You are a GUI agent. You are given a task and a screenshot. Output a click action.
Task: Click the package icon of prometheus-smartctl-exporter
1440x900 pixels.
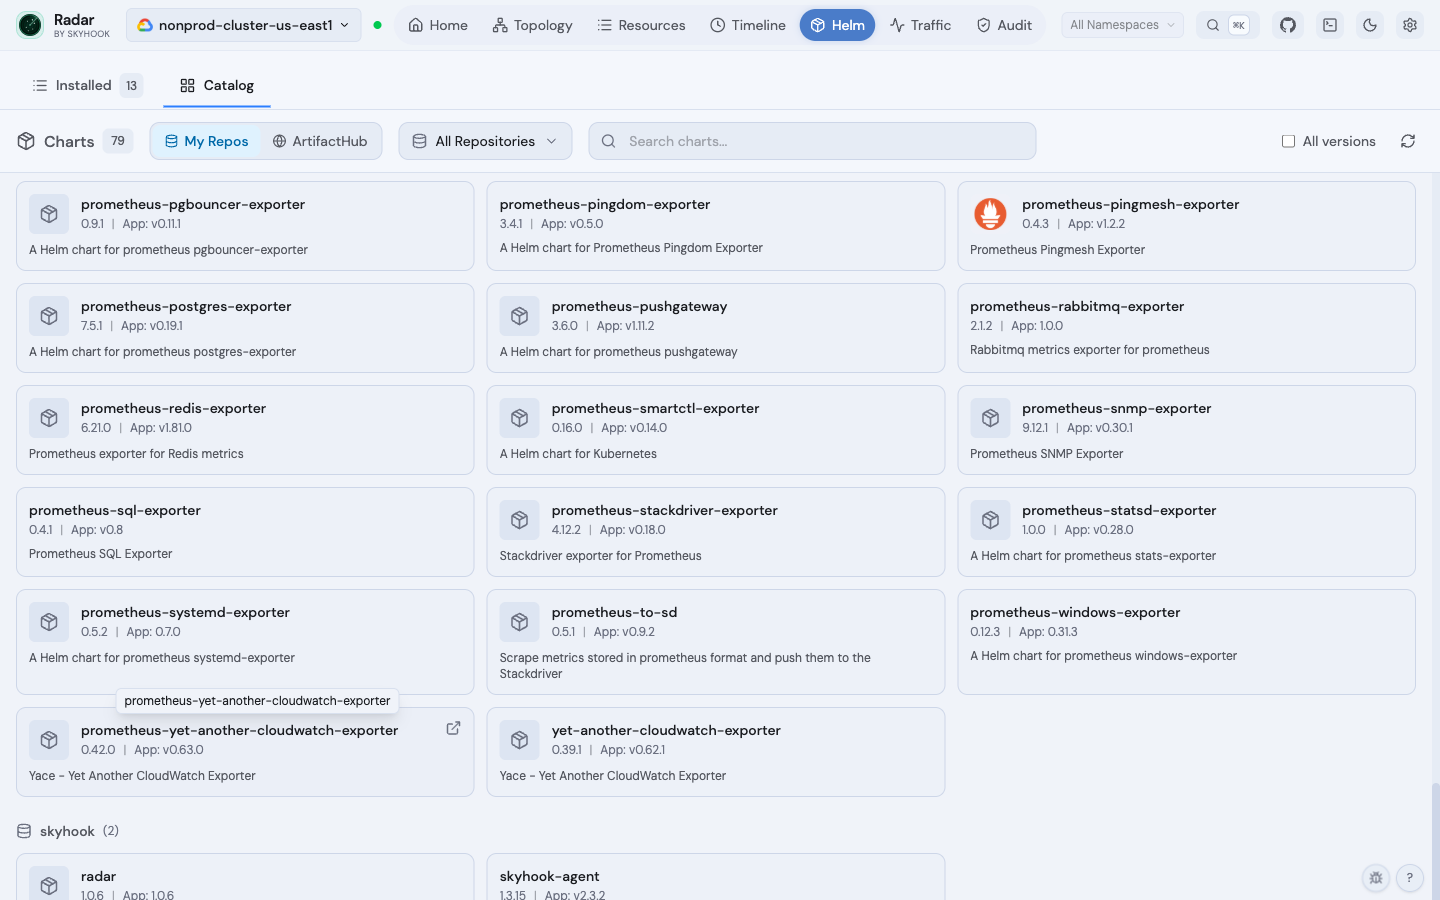pyautogui.click(x=519, y=418)
